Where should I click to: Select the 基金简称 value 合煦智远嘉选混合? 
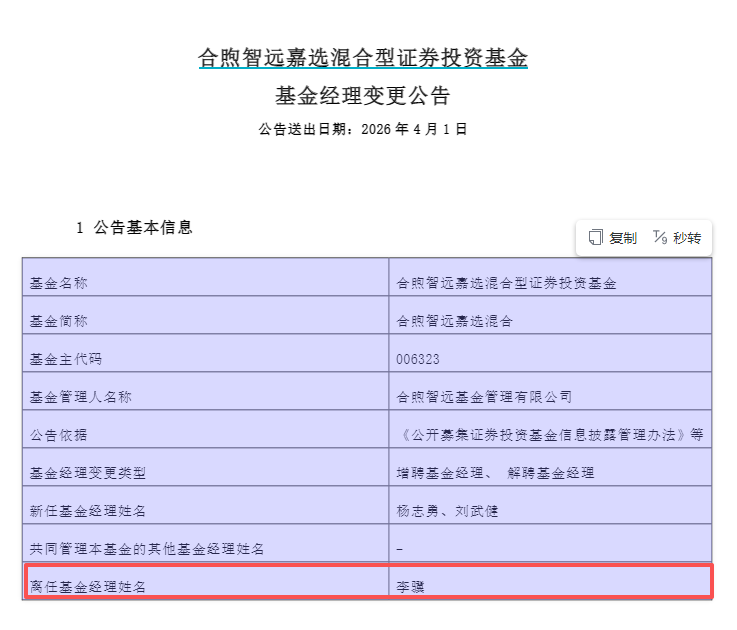pyautogui.click(x=455, y=321)
